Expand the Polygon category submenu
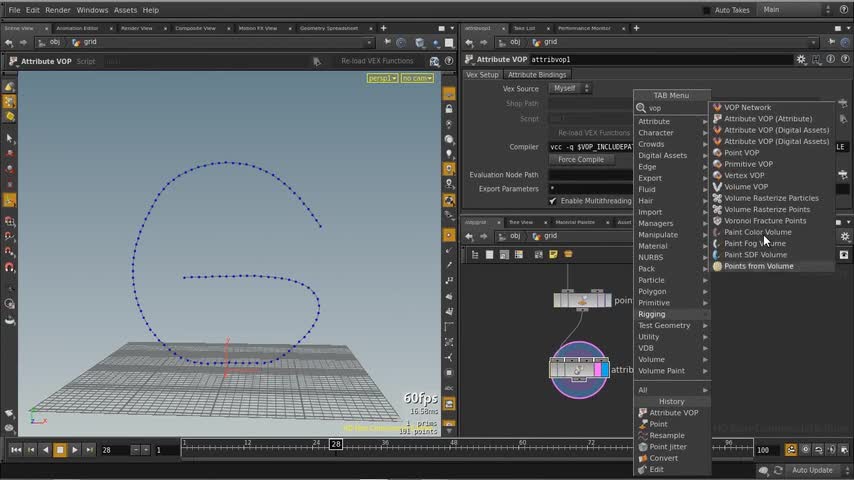The width and height of the screenshot is (854, 480). pyautogui.click(x=672, y=291)
